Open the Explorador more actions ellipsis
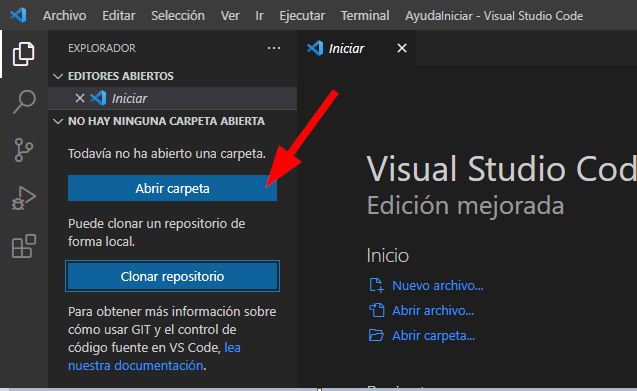The image size is (637, 391). (x=274, y=48)
